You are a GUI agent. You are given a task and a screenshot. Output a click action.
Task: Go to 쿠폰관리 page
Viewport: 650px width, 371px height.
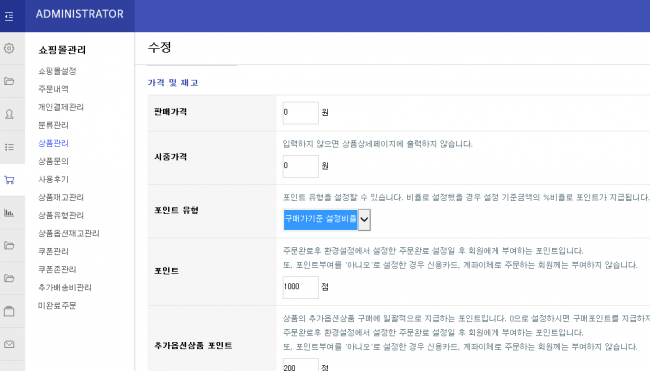[53, 251]
